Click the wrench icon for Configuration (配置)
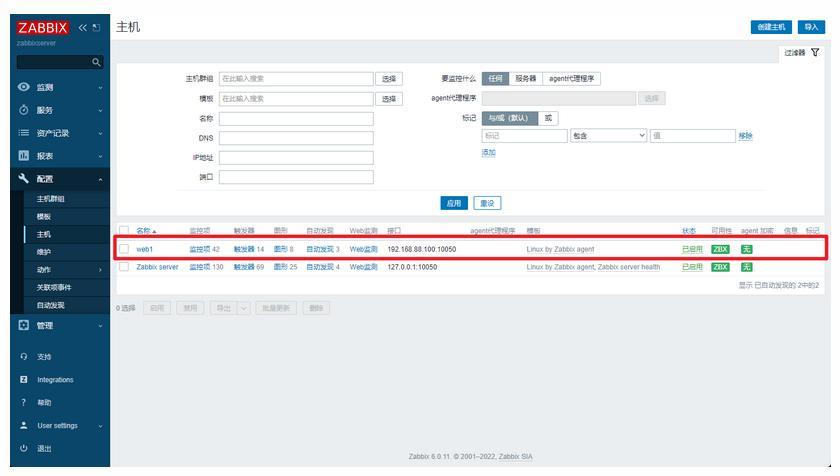This screenshot has height=476, width=840. [x=24, y=178]
